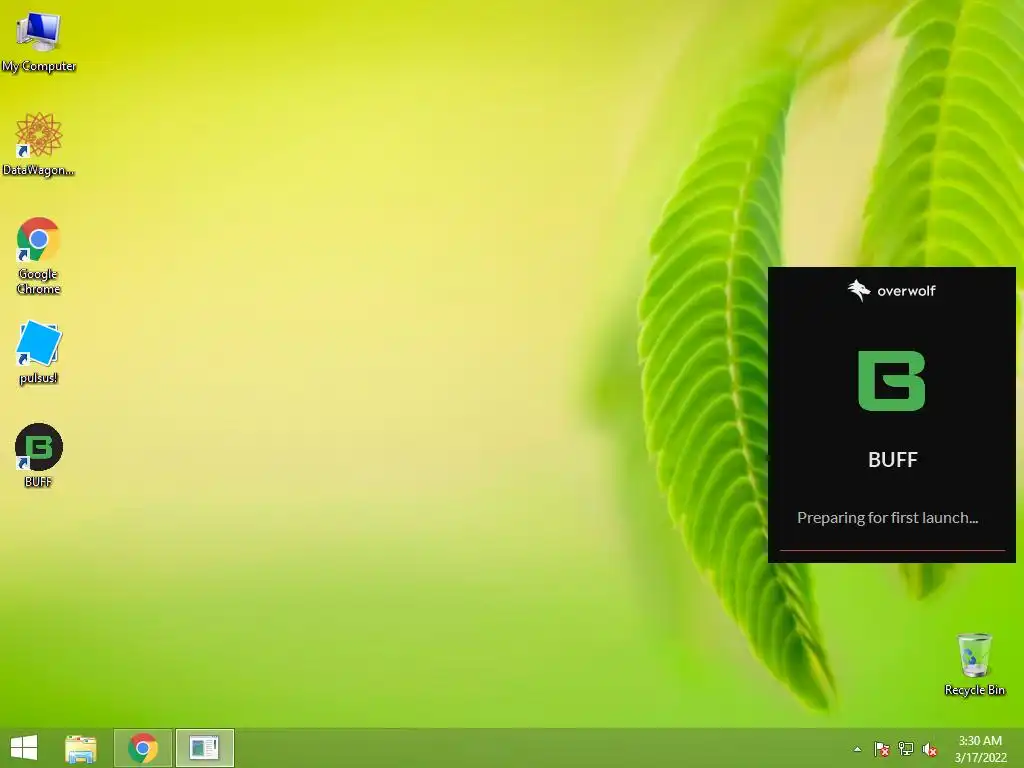
Task: Click the red loading progress bar
Action: 892,551
